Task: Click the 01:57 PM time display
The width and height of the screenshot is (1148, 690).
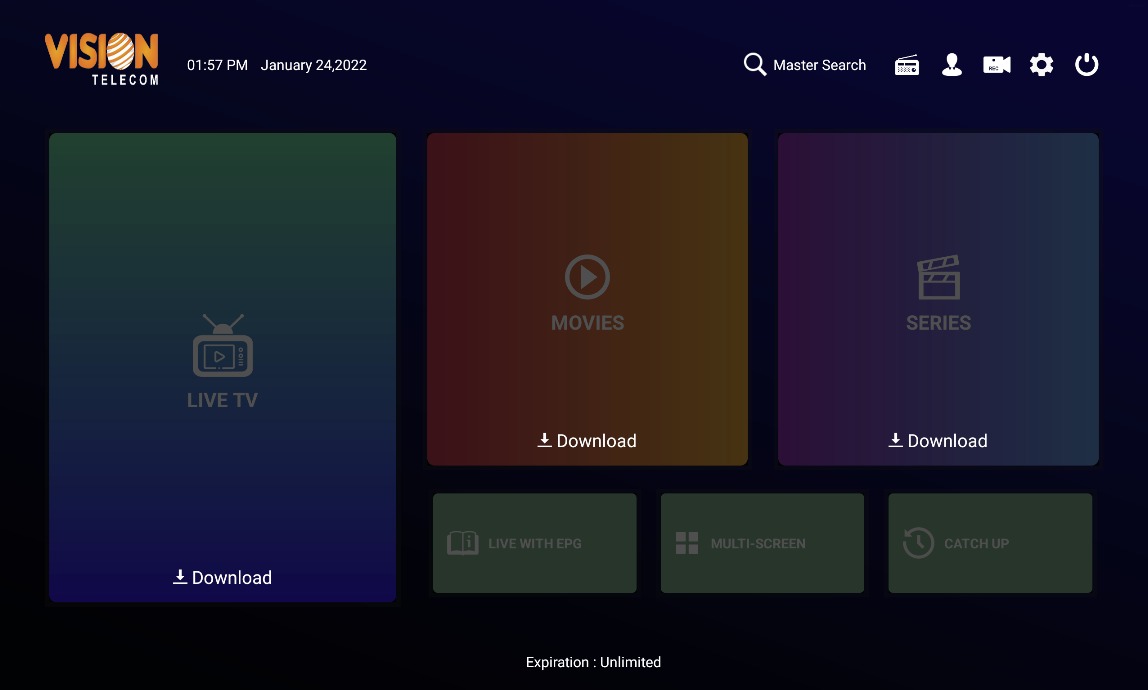Action: [x=217, y=65]
